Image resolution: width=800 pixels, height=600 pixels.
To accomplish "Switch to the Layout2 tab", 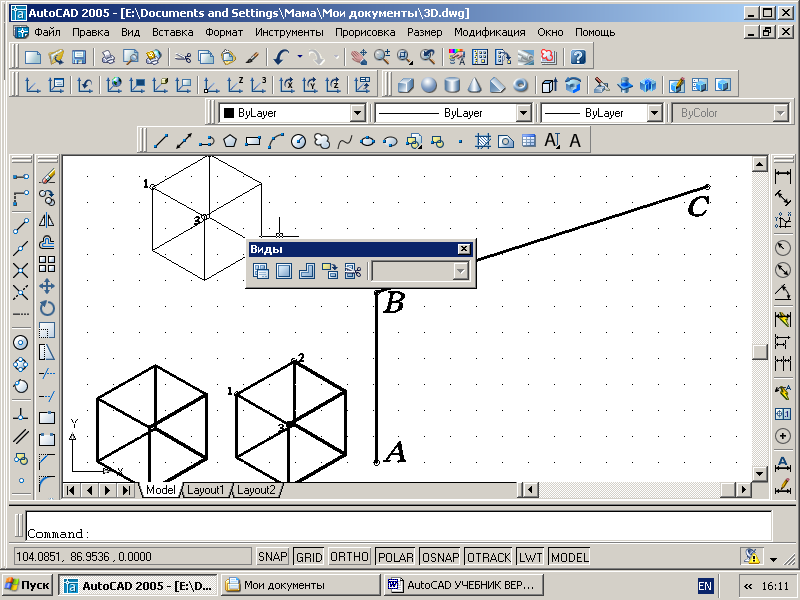I will (x=256, y=490).
